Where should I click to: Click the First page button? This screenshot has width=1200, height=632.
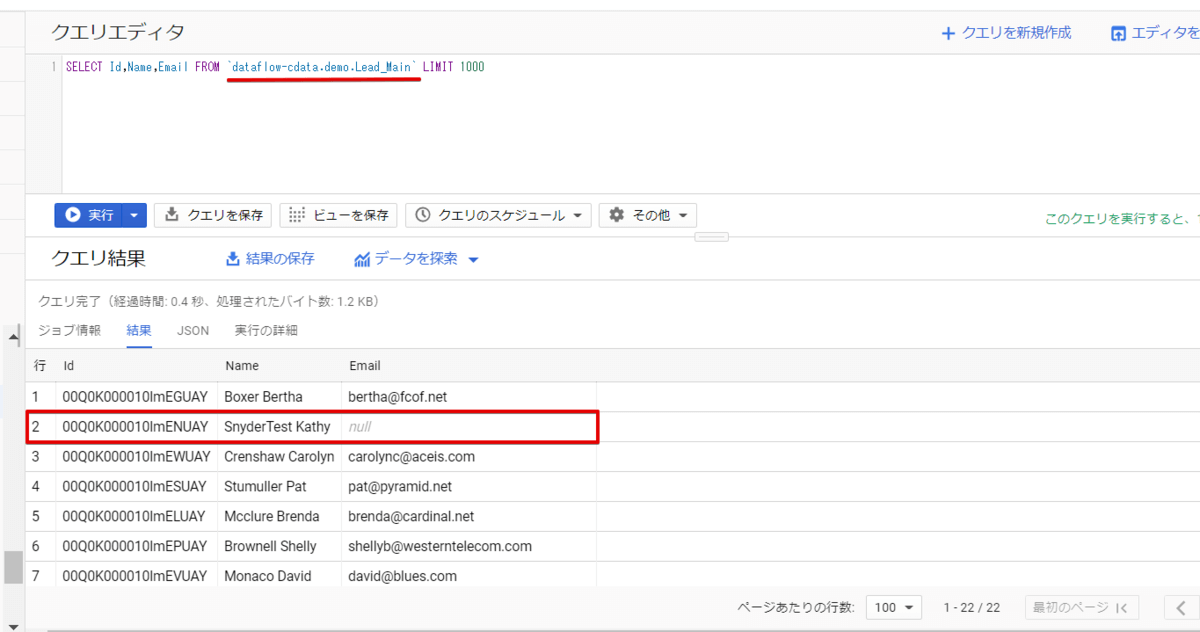(1083, 607)
